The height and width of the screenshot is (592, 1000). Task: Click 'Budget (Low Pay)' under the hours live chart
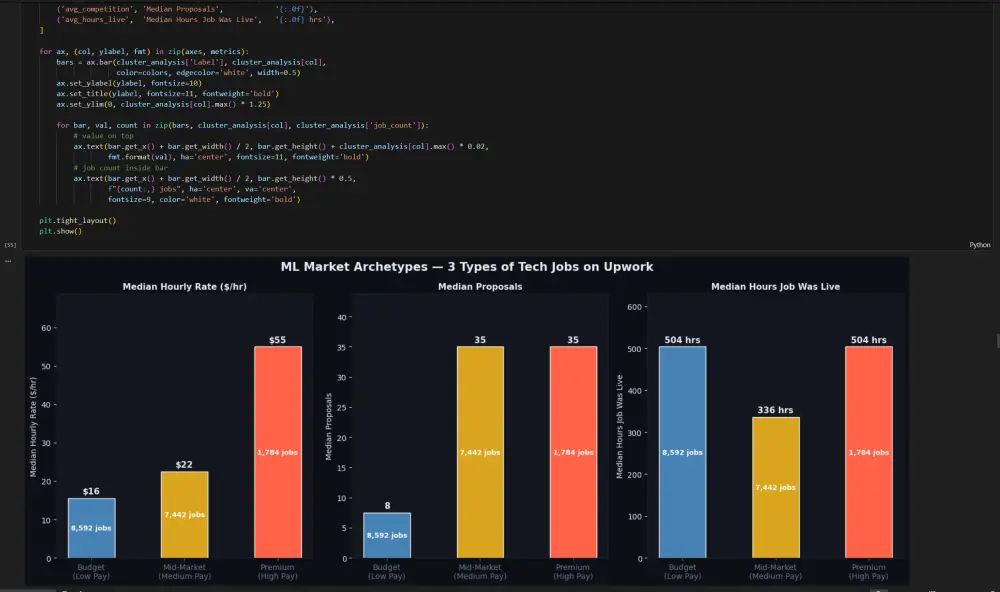[682, 572]
